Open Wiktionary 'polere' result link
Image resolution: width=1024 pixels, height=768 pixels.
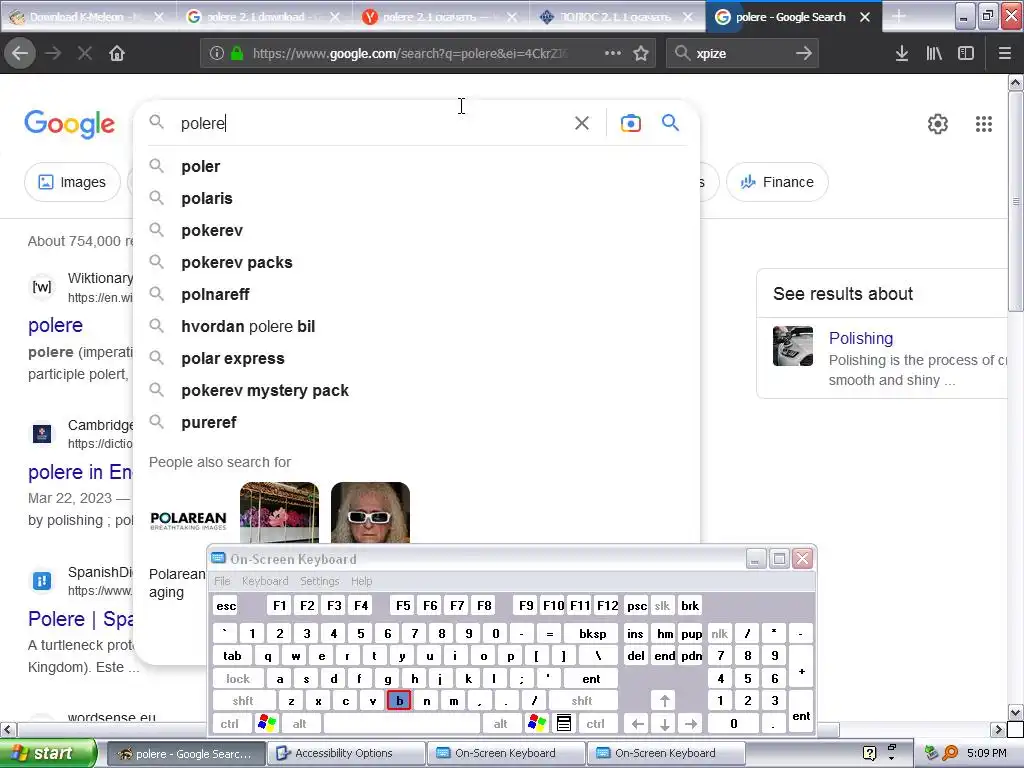point(56,325)
